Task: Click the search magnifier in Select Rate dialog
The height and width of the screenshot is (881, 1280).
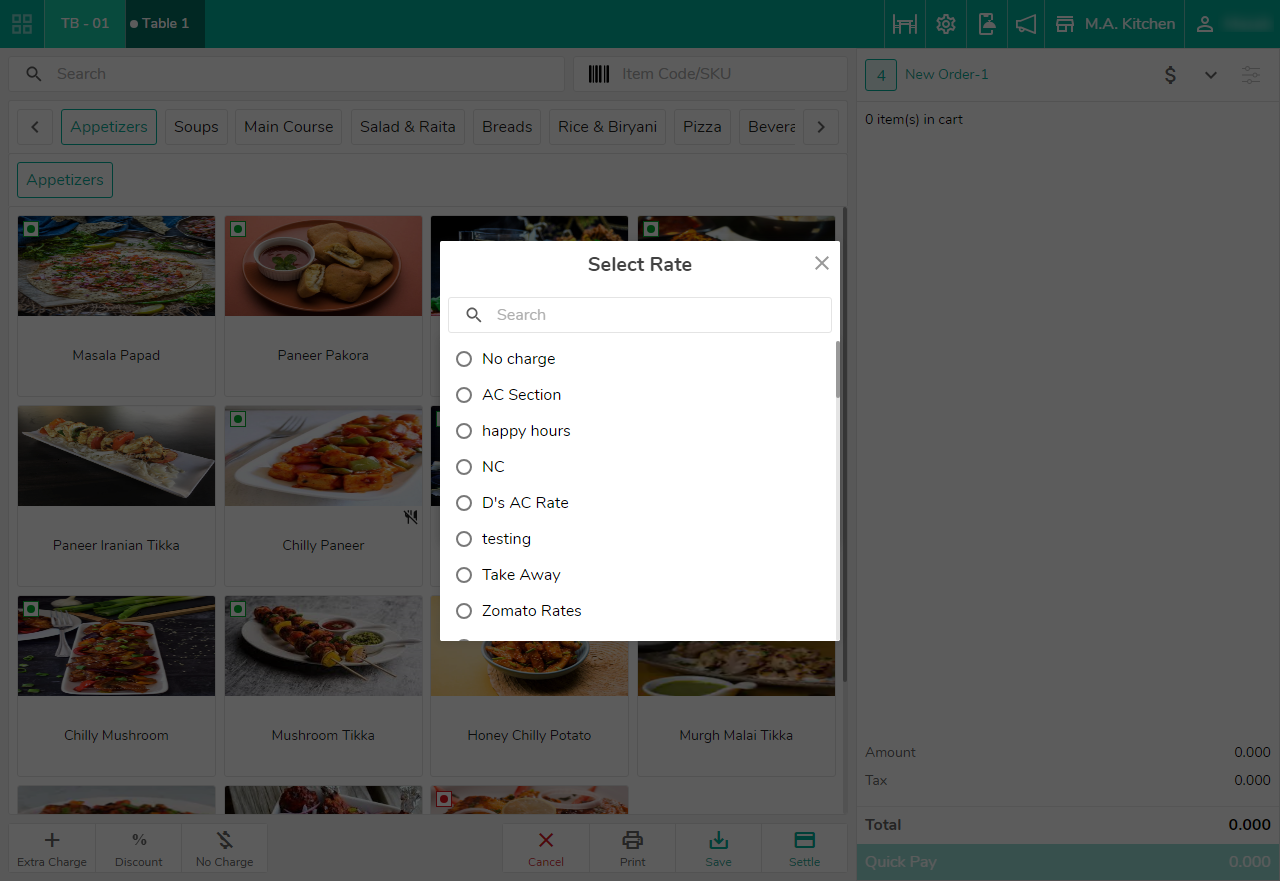Action: pyautogui.click(x=474, y=315)
